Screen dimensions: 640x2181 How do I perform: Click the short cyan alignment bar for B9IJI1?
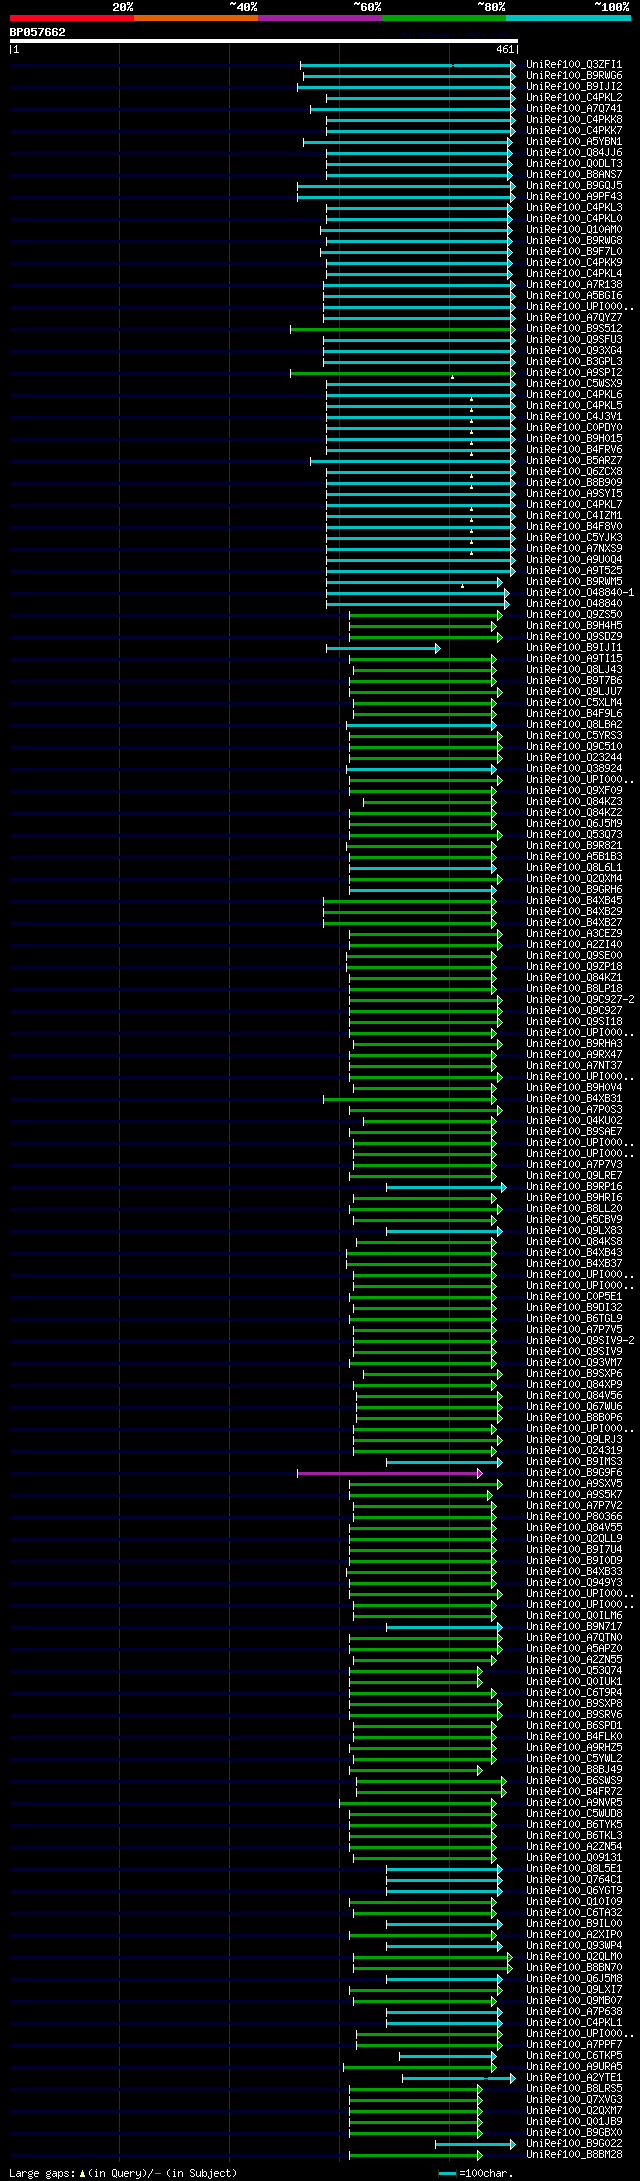383,648
